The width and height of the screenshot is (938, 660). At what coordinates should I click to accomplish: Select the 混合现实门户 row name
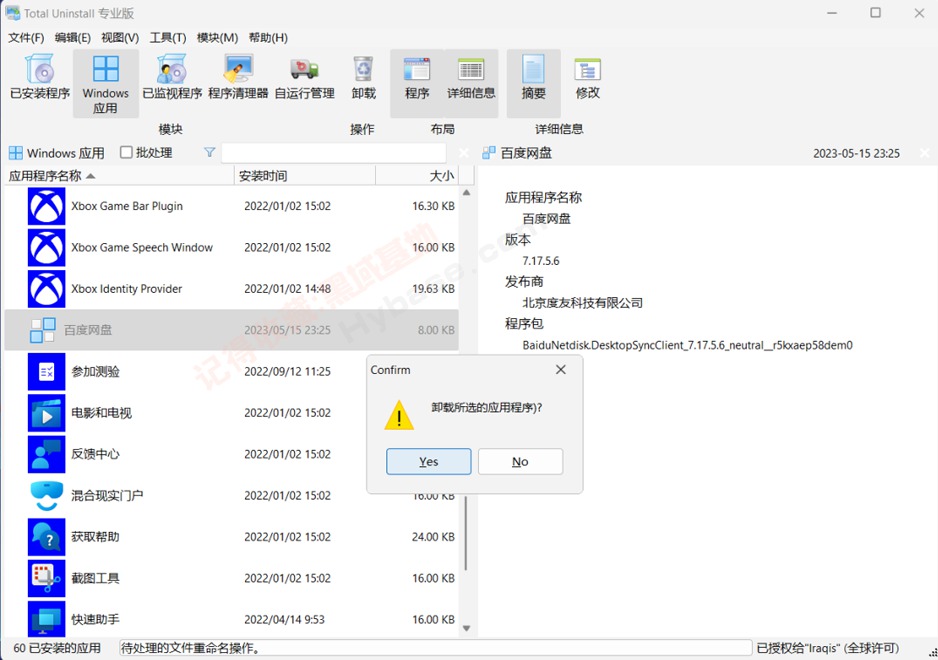click(x=107, y=495)
